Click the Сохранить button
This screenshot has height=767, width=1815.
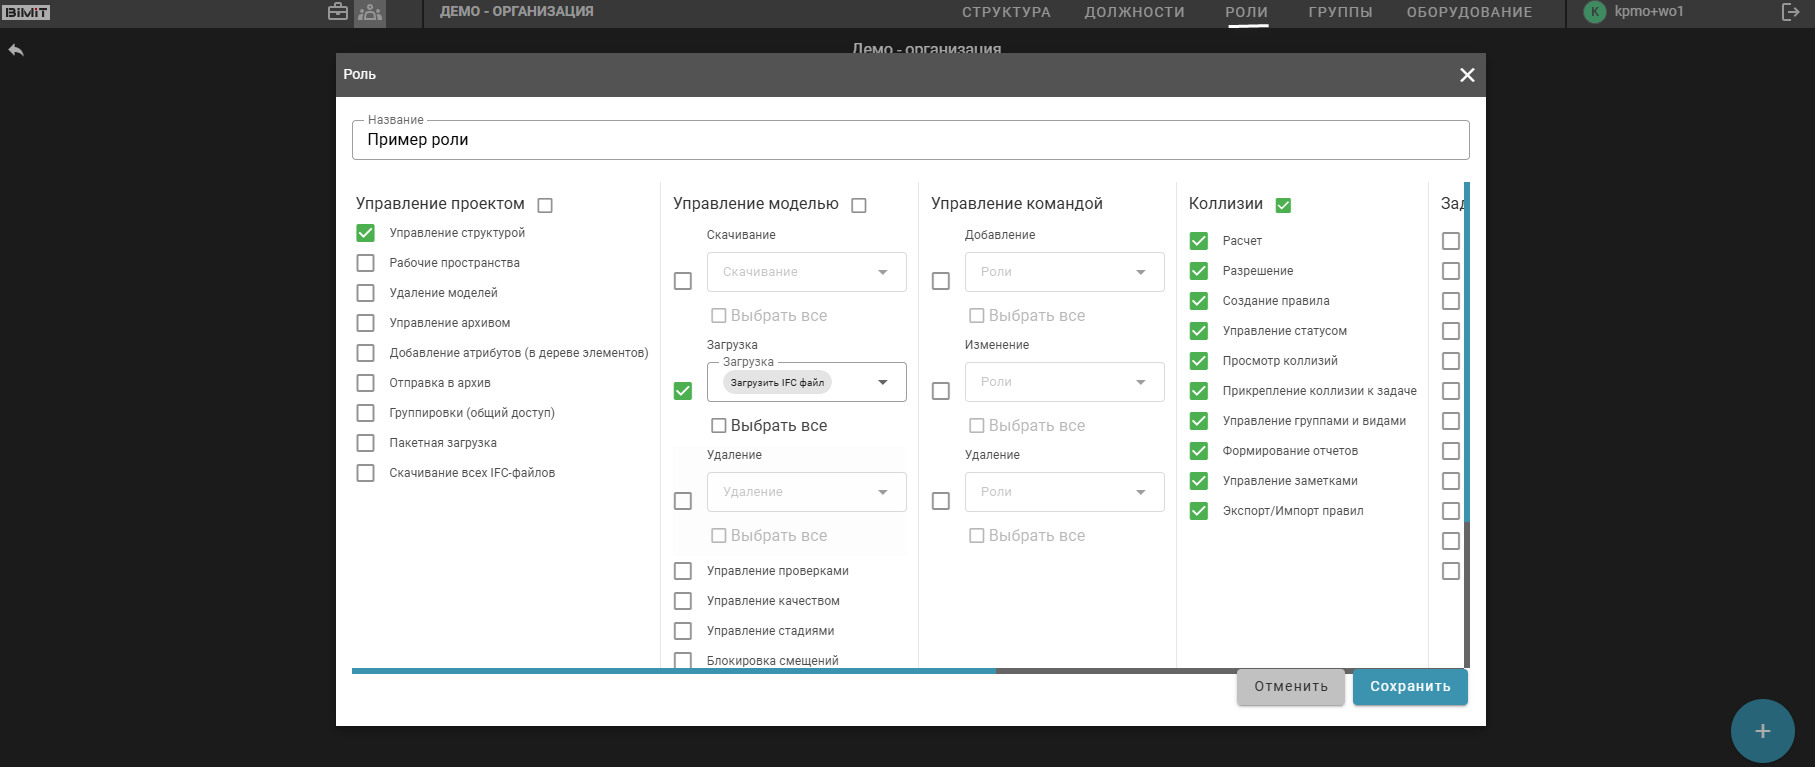pyautogui.click(x=1409, y=687)
